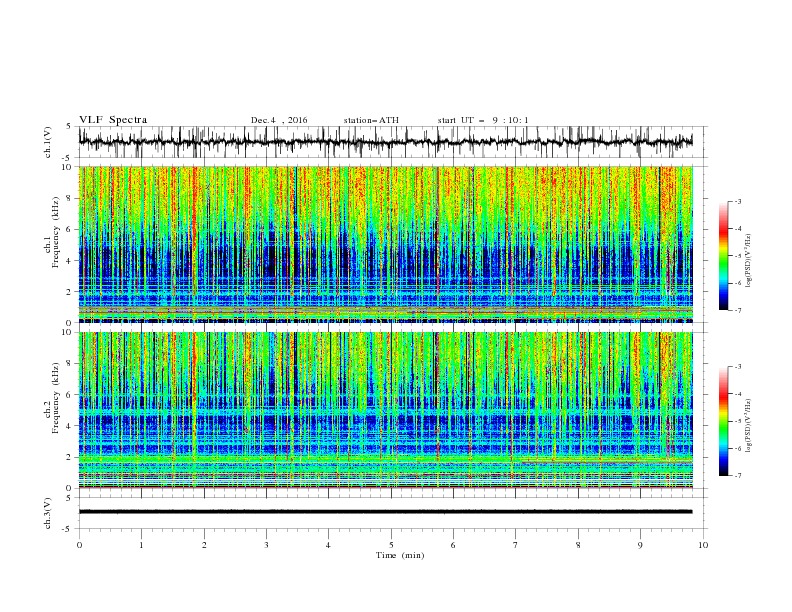Click the ch.1(V) voltage axis label
This screenshot has width=792, height=612.
click(48, 142)
